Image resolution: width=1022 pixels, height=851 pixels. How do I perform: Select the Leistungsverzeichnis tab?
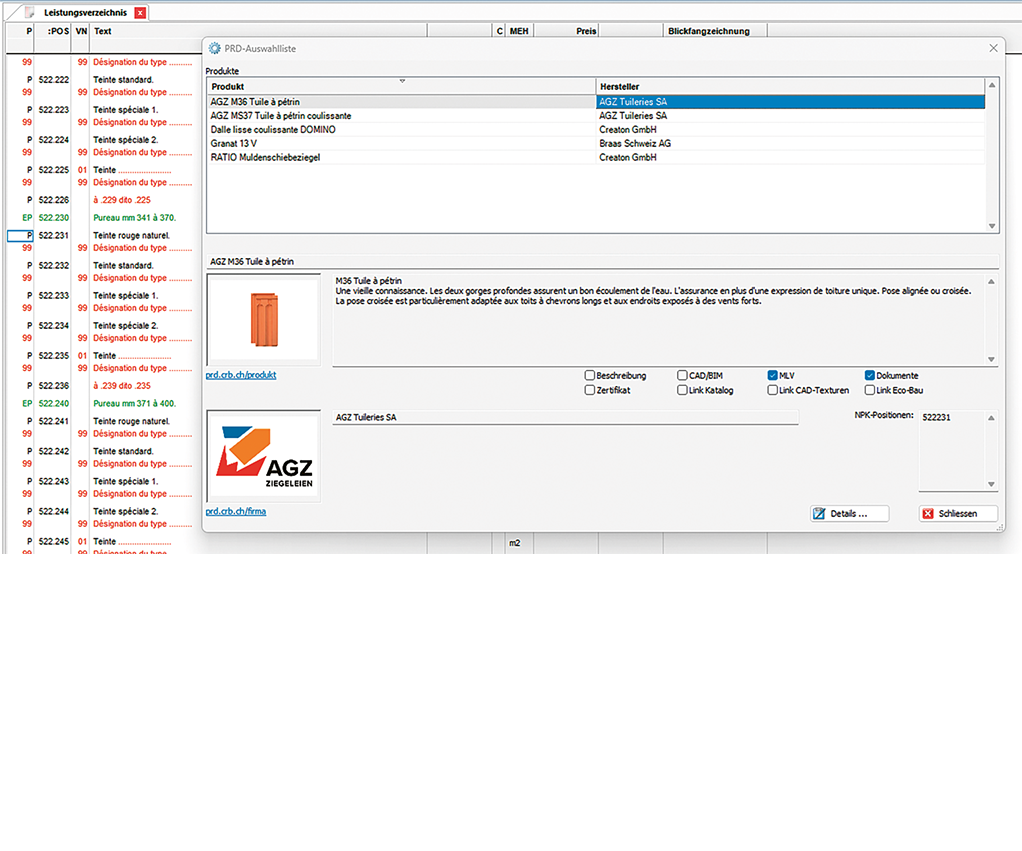point(85,12)
